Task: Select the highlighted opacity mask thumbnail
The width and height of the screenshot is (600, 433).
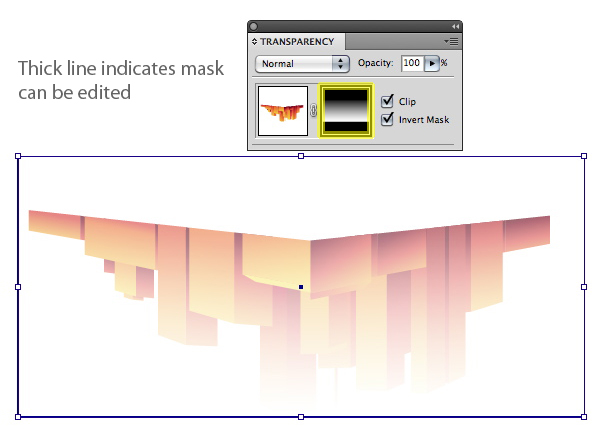Action: tap(346, 111)
